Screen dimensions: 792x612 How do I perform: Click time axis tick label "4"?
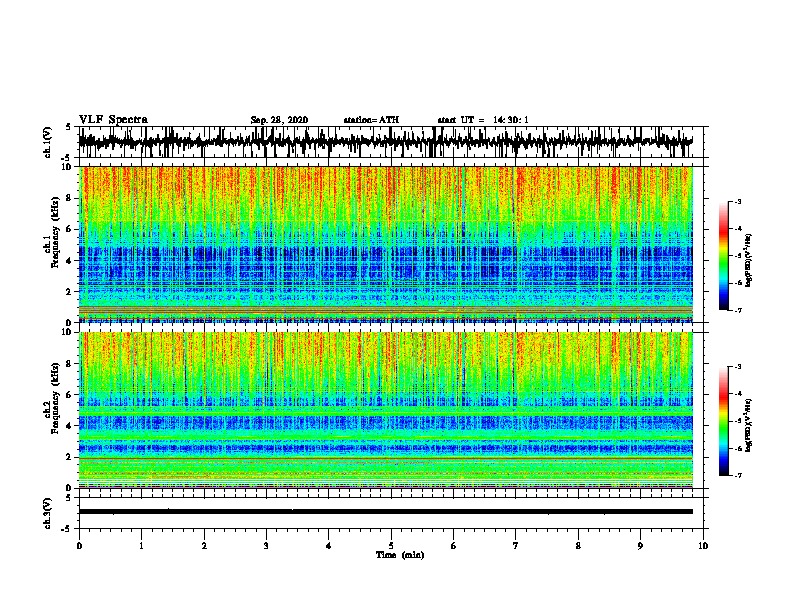(x=328, y=546)
